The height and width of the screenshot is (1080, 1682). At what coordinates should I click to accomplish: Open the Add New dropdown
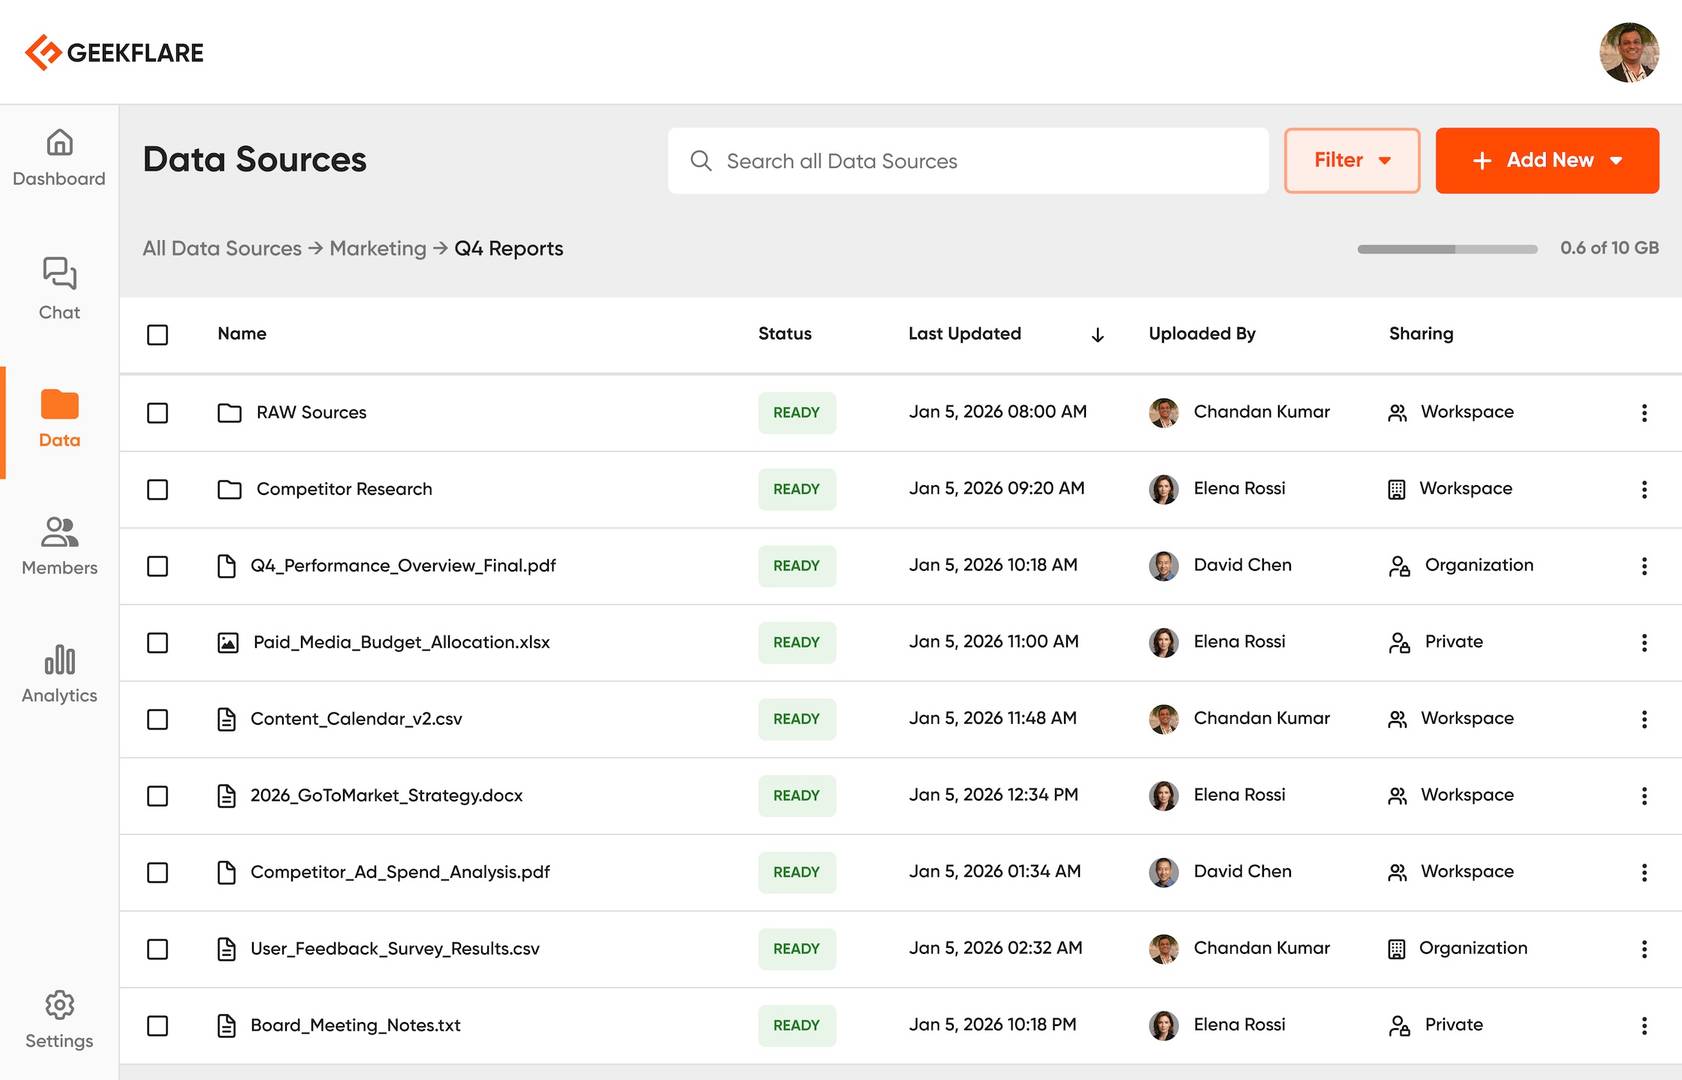click(x=1546, y=161)
